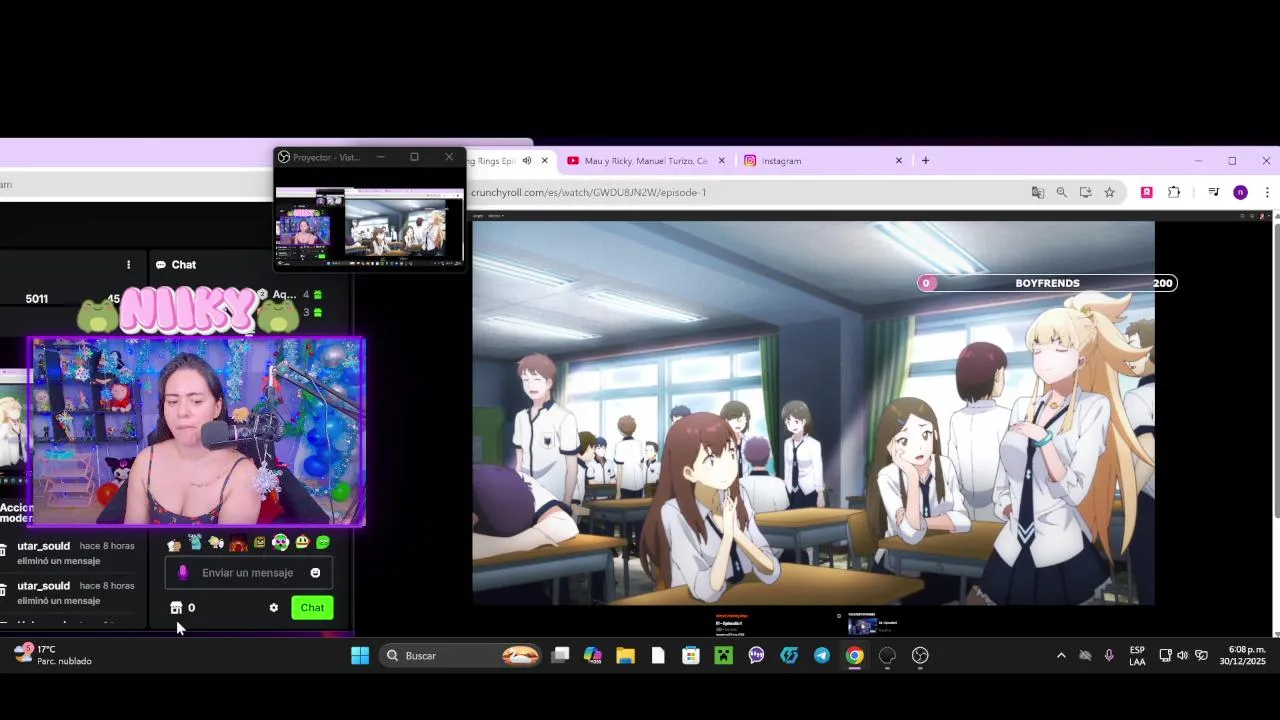Viewport: 1280px width, 720px height.
Task: Open the Minecraft creeper icon on taskbar
Action: (723, 656)
